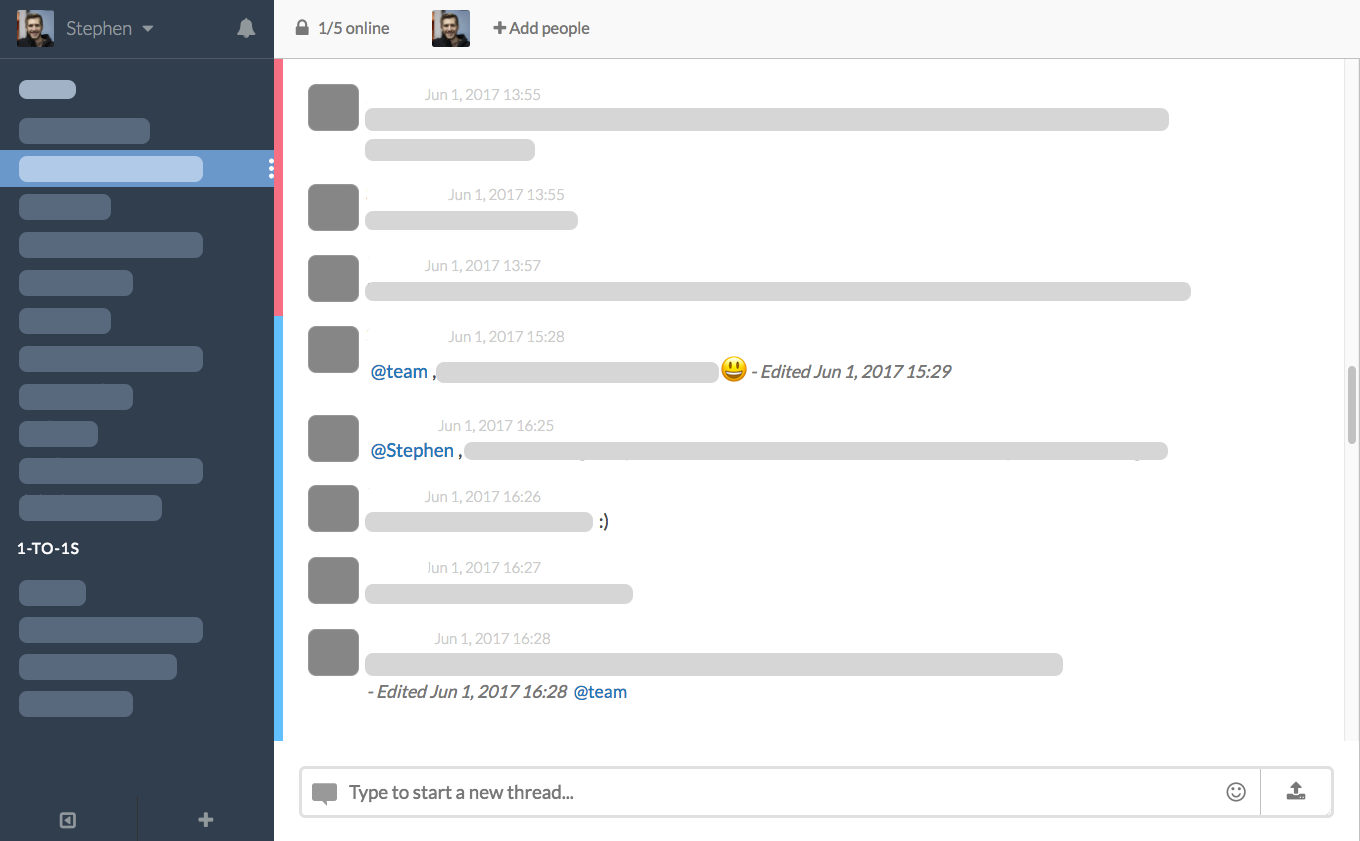Click the notification bell icon

coord(246,28)
